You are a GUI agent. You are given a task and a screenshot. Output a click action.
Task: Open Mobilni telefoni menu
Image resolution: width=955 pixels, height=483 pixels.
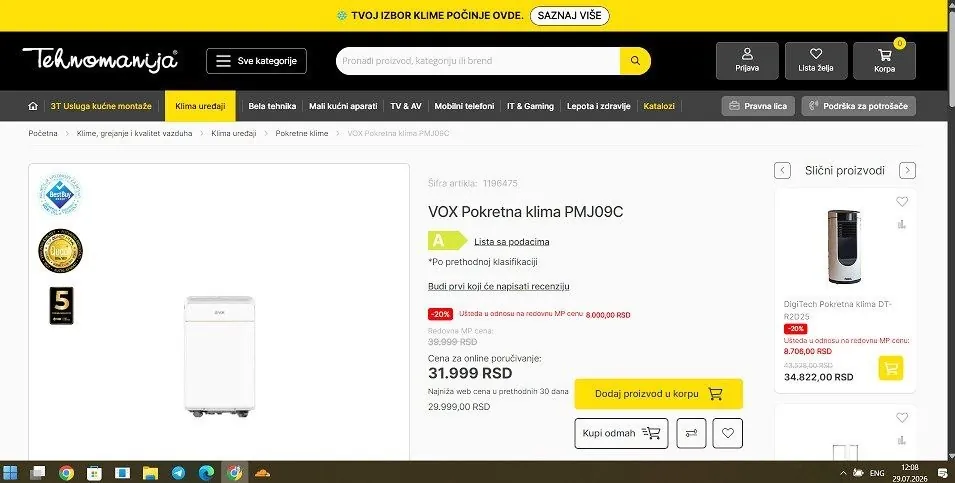point(464,106)
